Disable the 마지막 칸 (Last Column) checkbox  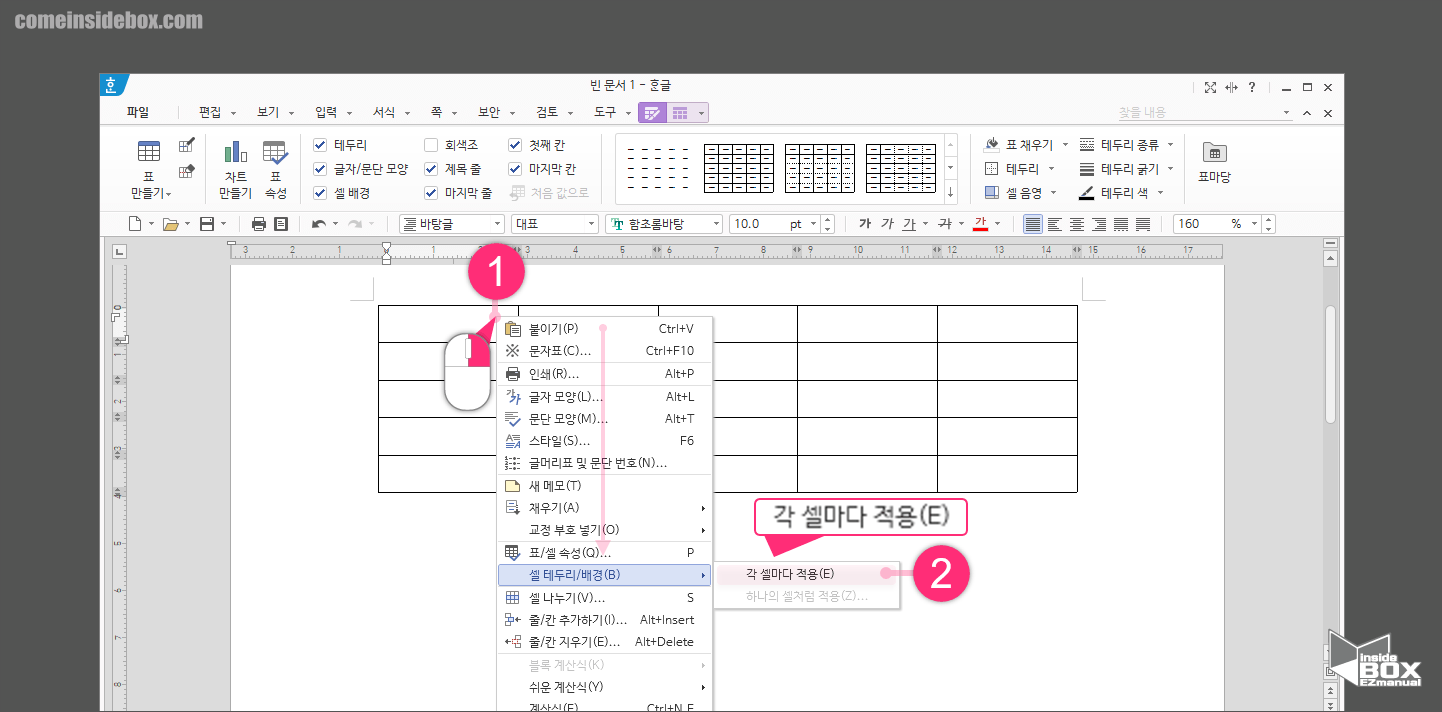coord(514,166)
